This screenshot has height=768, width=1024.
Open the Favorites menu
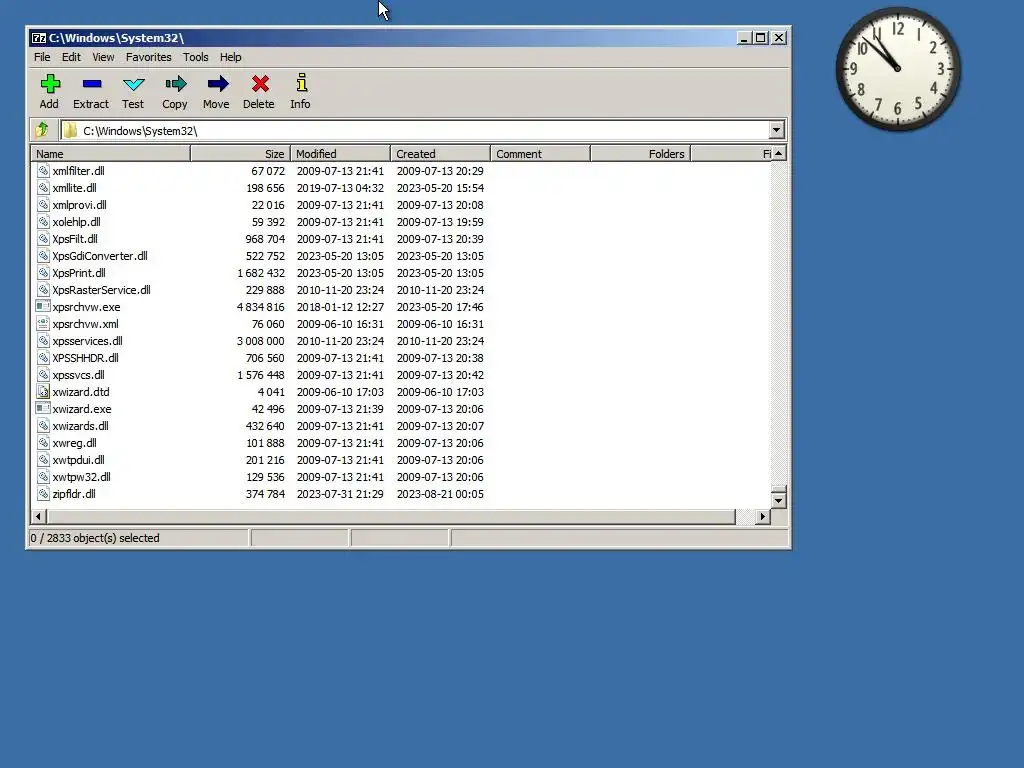148,57
